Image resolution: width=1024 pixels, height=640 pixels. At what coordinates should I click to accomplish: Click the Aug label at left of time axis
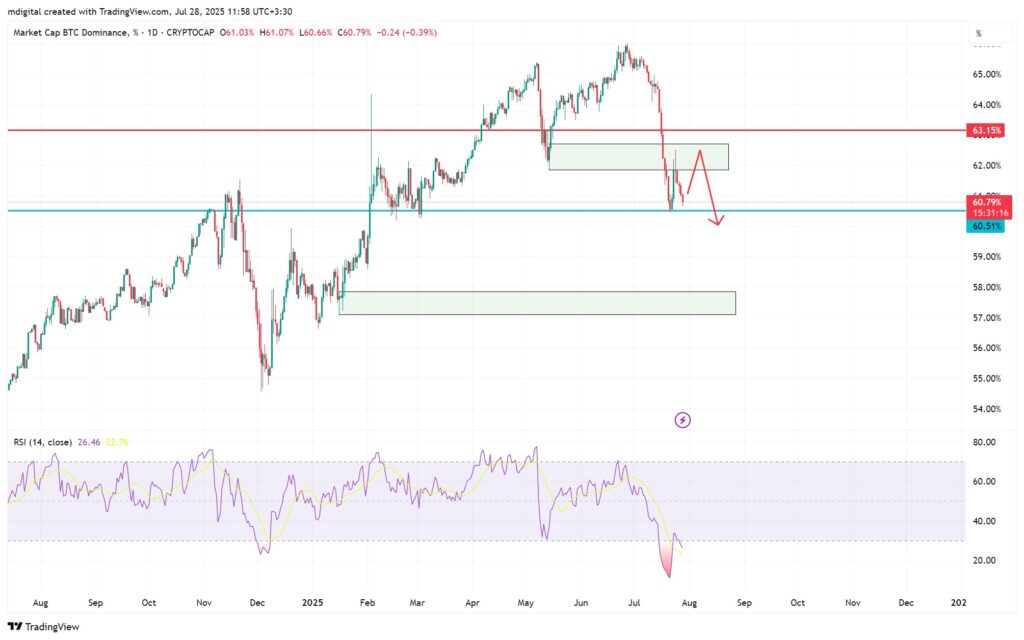click(x=41, y=603)
